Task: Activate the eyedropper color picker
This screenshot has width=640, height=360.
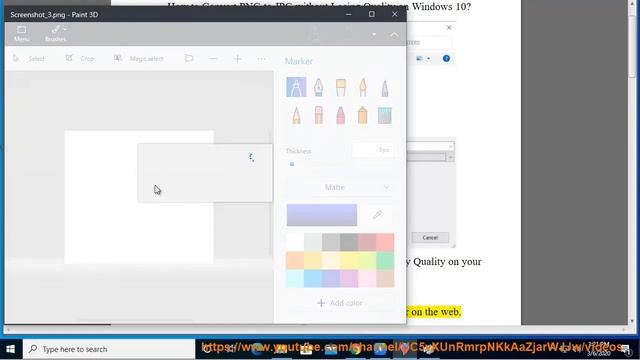Action: coord(377,214)
